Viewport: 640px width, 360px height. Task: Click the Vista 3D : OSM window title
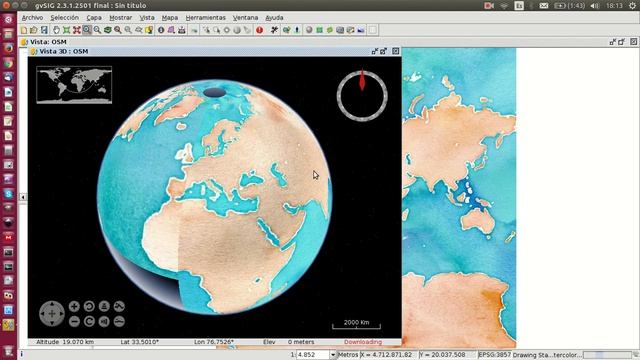64,51
